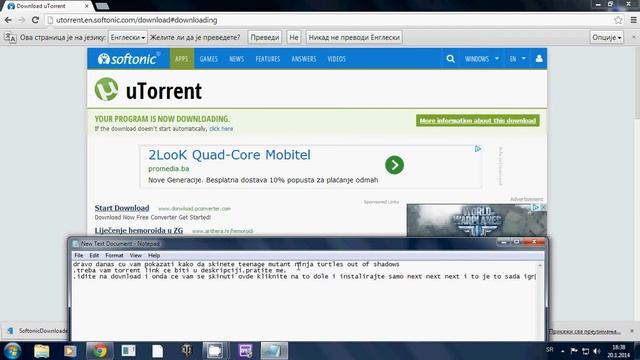Viewport: 640px width, 360px height.
Task: Expand the EN language dropdown
Action: click(x=517, y=59)
